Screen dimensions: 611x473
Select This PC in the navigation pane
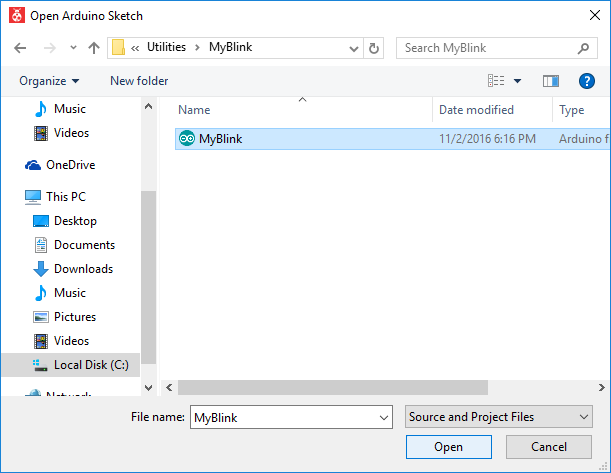[x=55, y=197]
